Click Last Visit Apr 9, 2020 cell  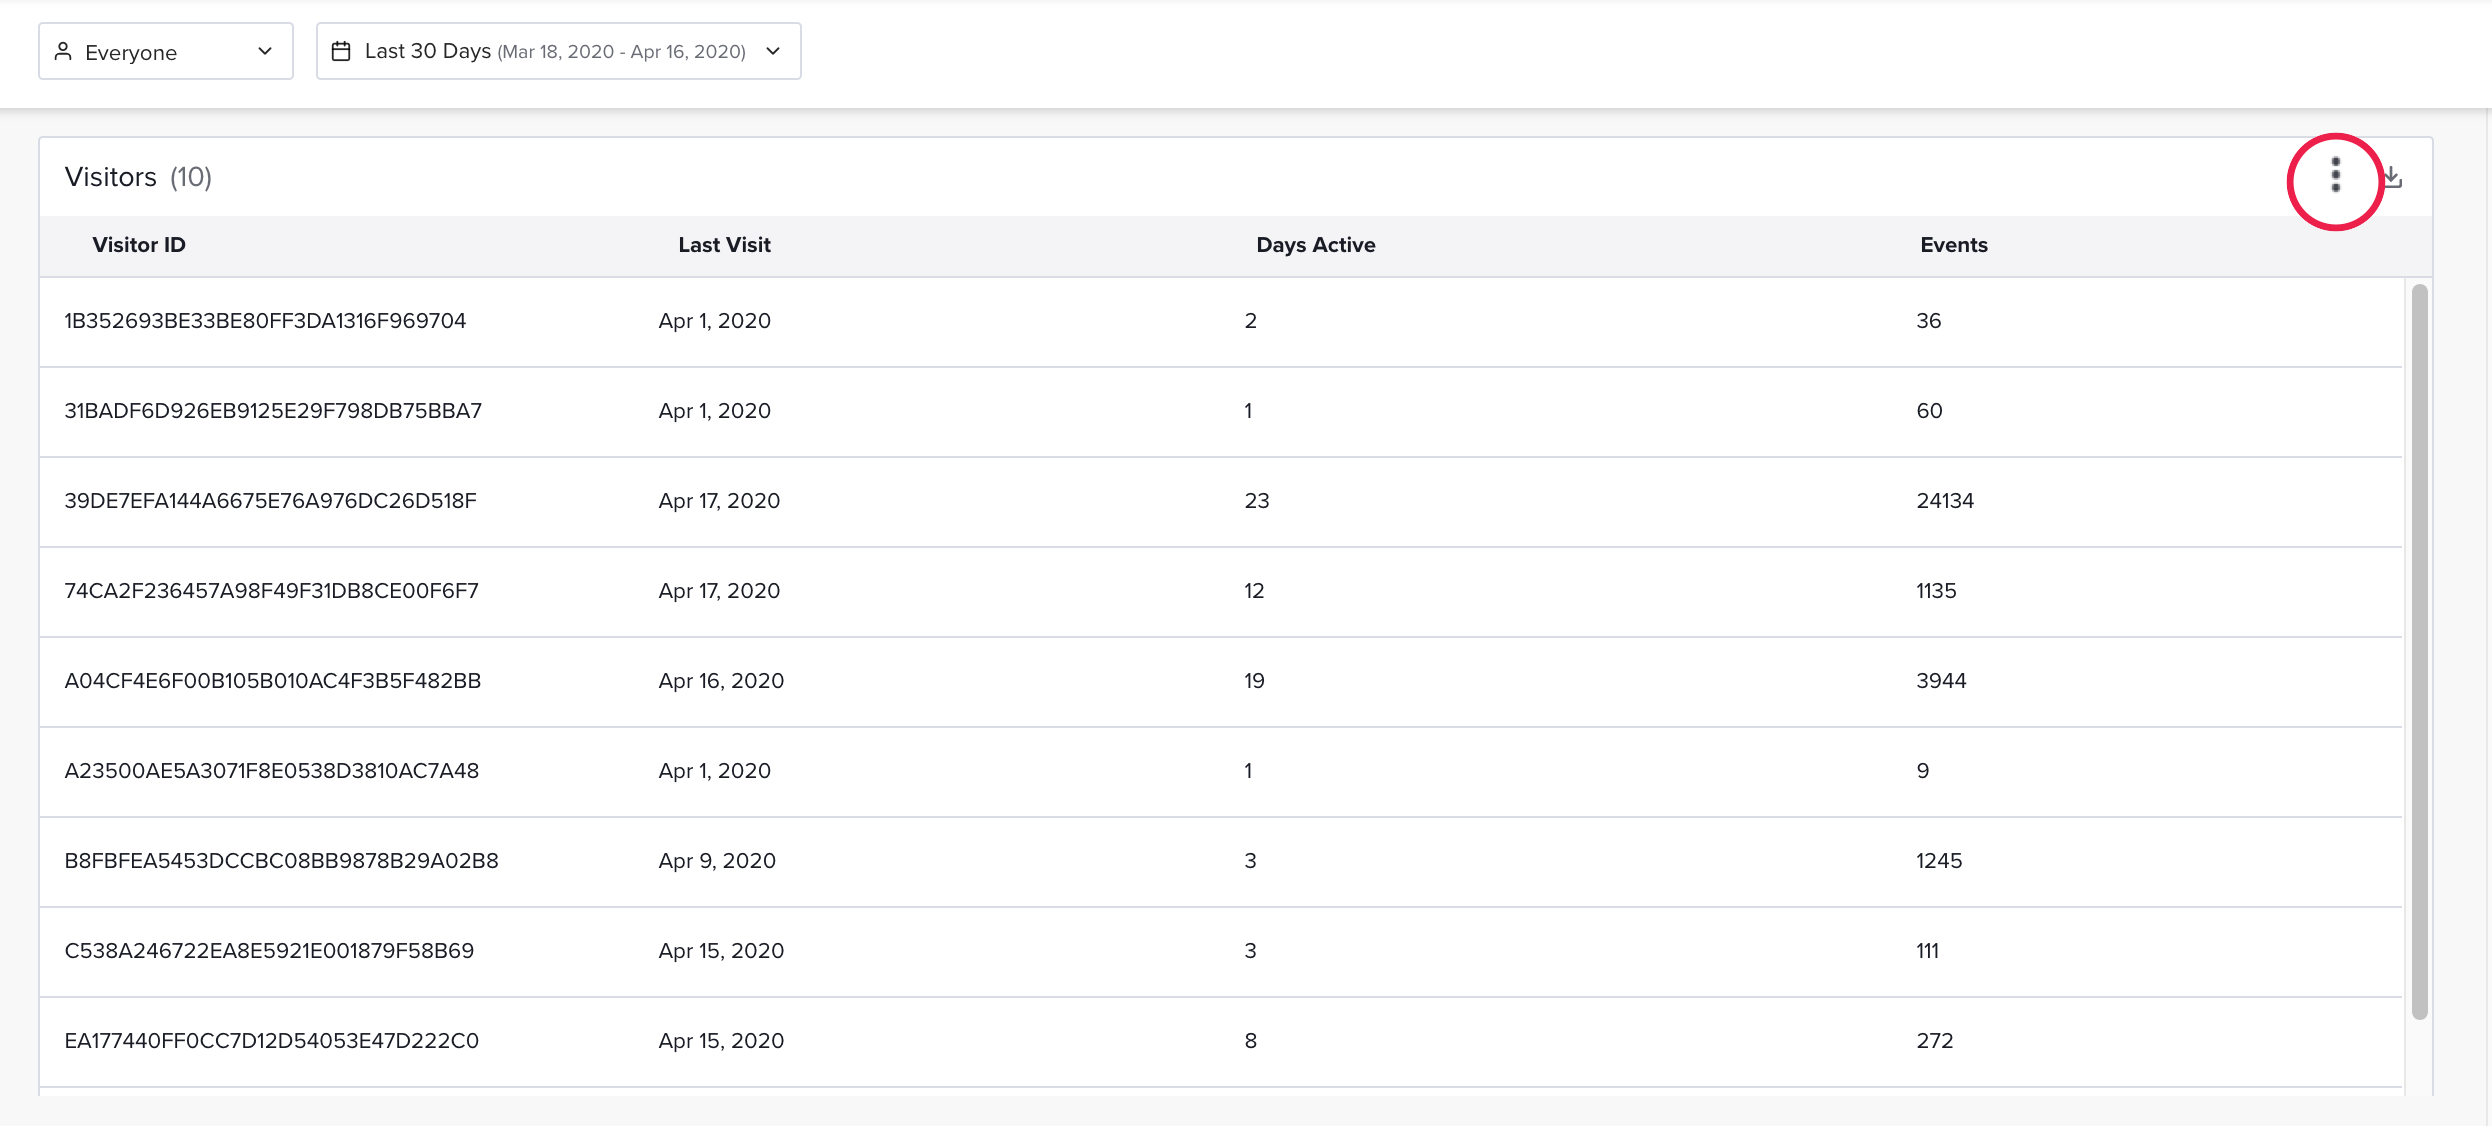pyautogui.click(x=717, y=861)
